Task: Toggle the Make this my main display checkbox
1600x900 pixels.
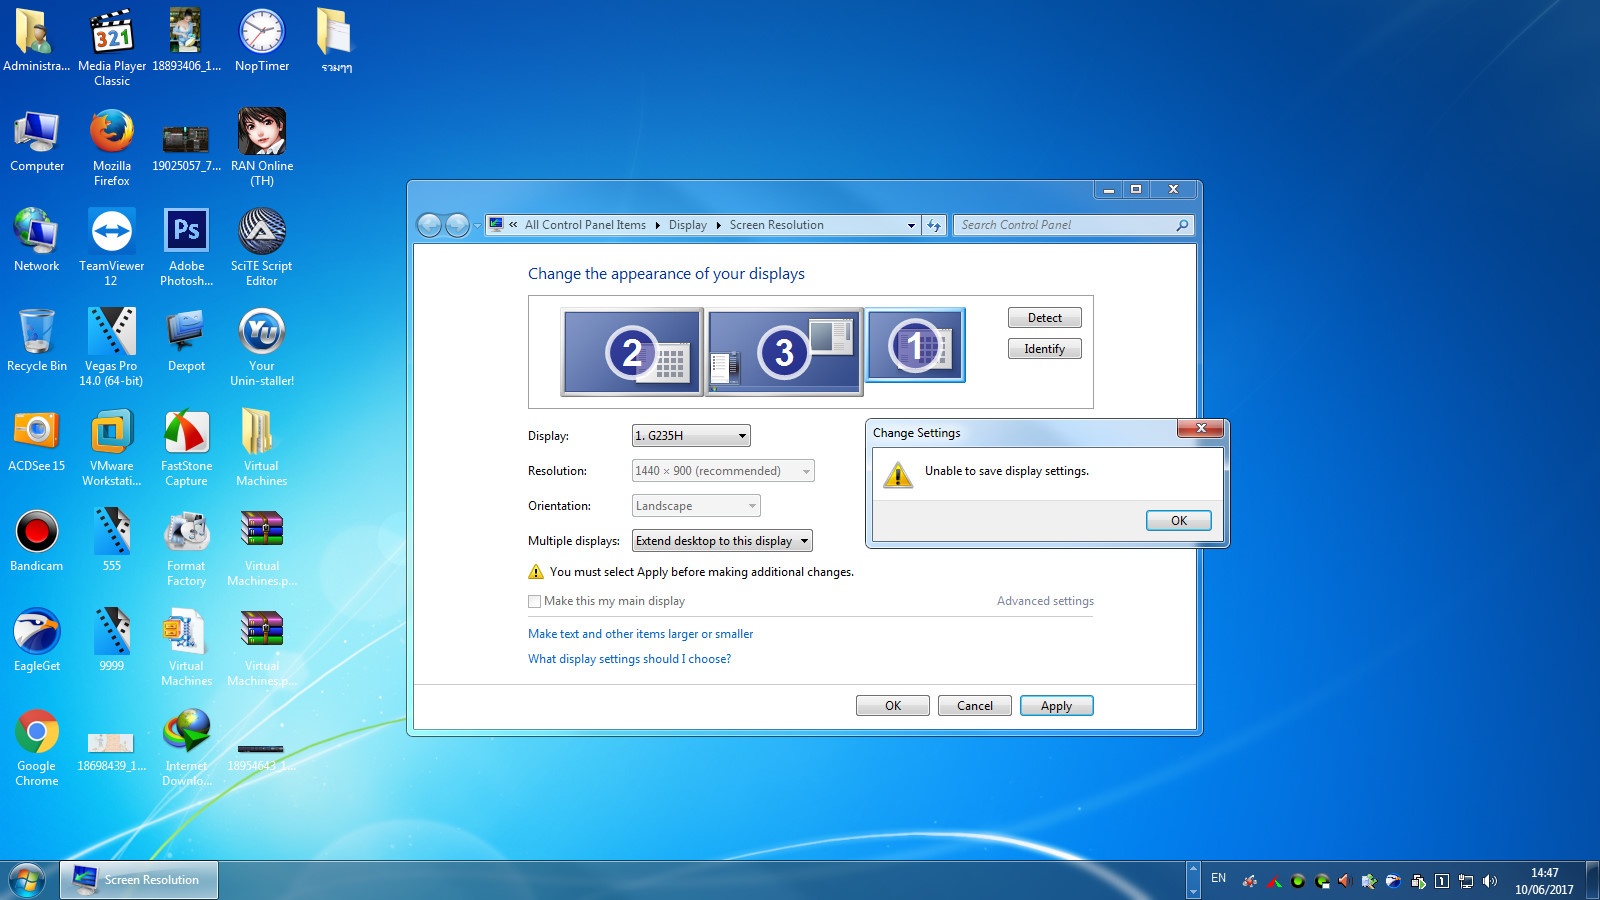Action: [x=534, y=601]
